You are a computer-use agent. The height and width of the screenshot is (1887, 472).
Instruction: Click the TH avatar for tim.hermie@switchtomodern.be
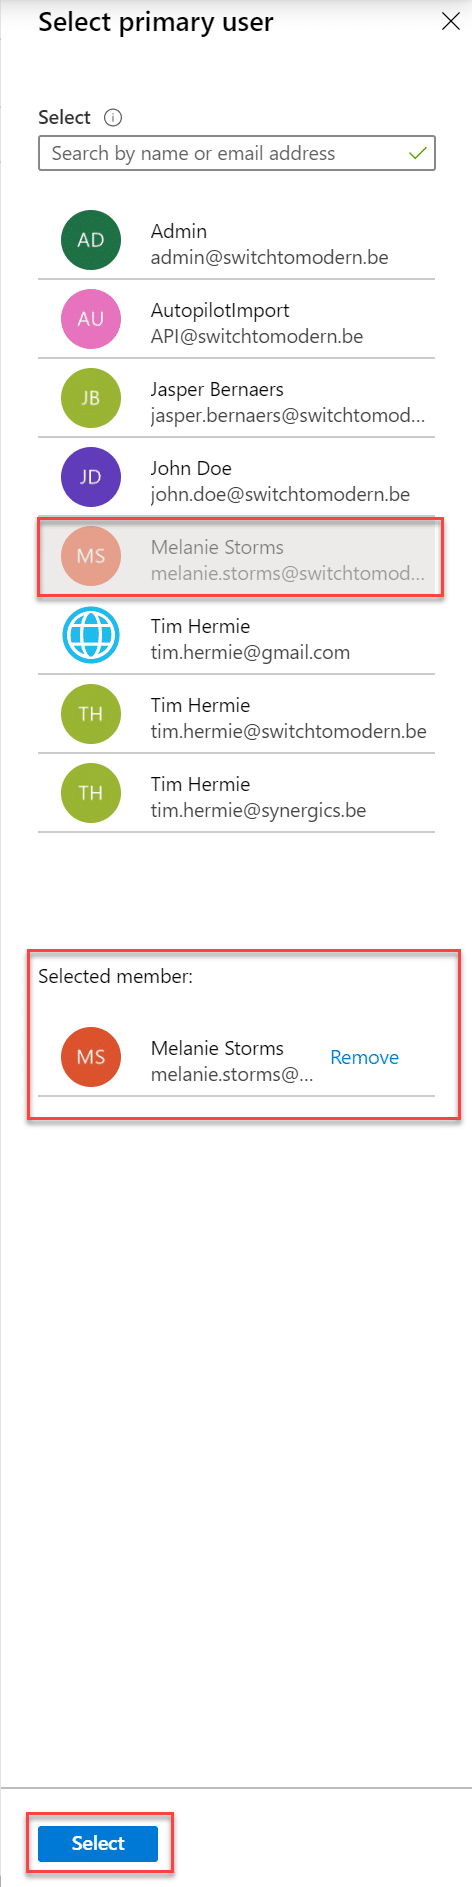[91, 714]
